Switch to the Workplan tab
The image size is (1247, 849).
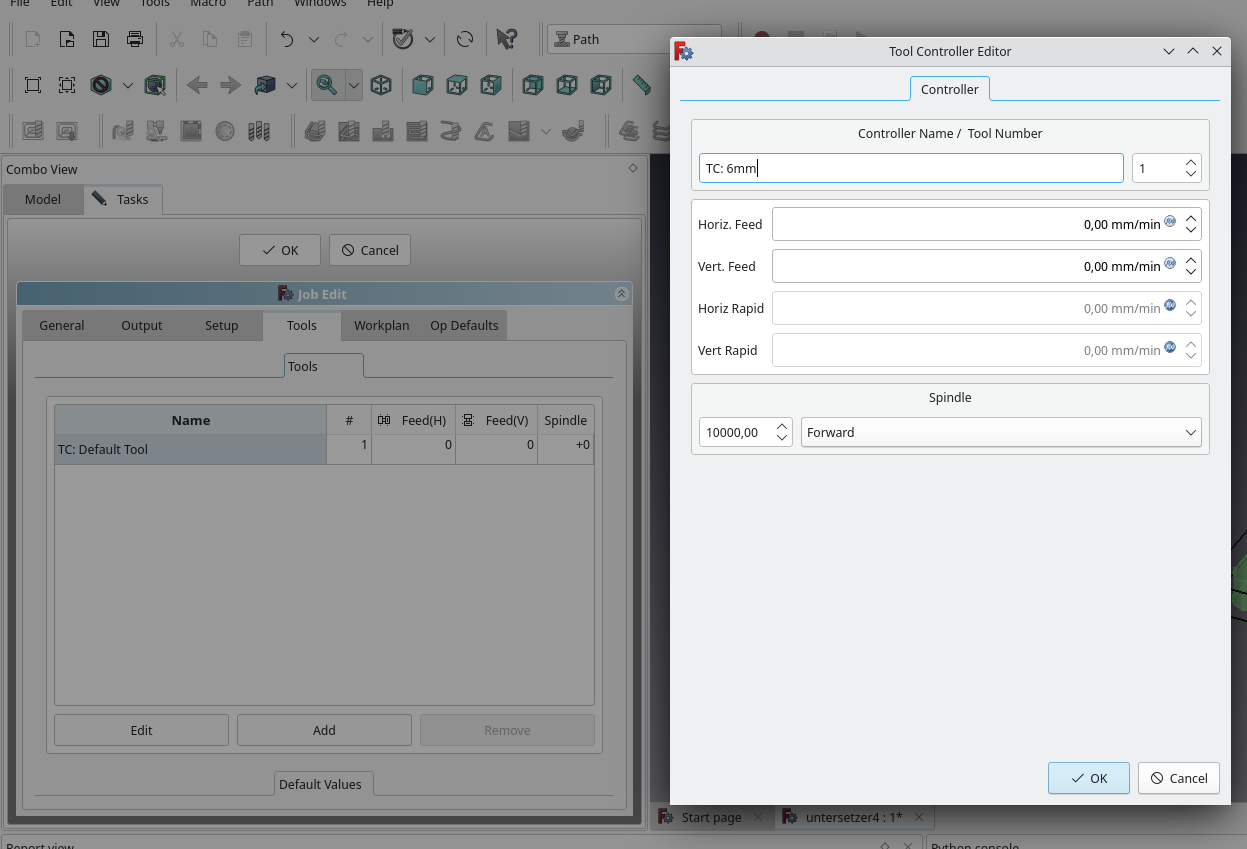(x=381, y=325)
